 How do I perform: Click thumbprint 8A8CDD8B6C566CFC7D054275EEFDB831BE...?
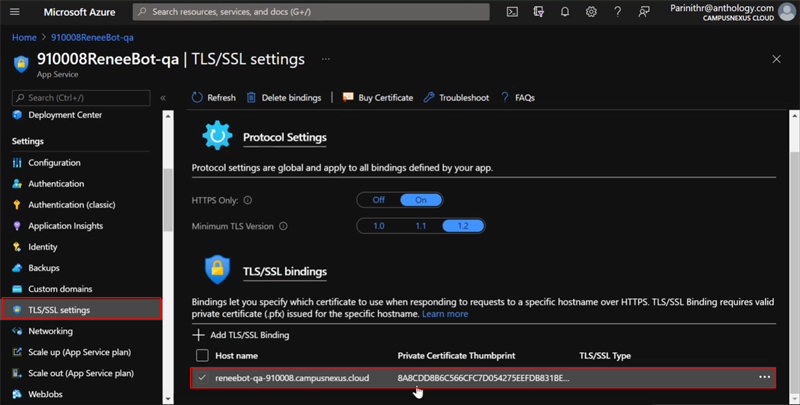click(x=484, y=378)
